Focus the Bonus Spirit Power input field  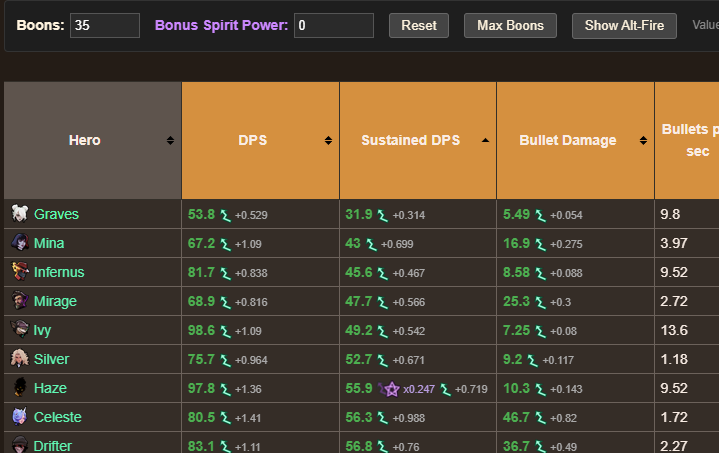tap(334, 25)
